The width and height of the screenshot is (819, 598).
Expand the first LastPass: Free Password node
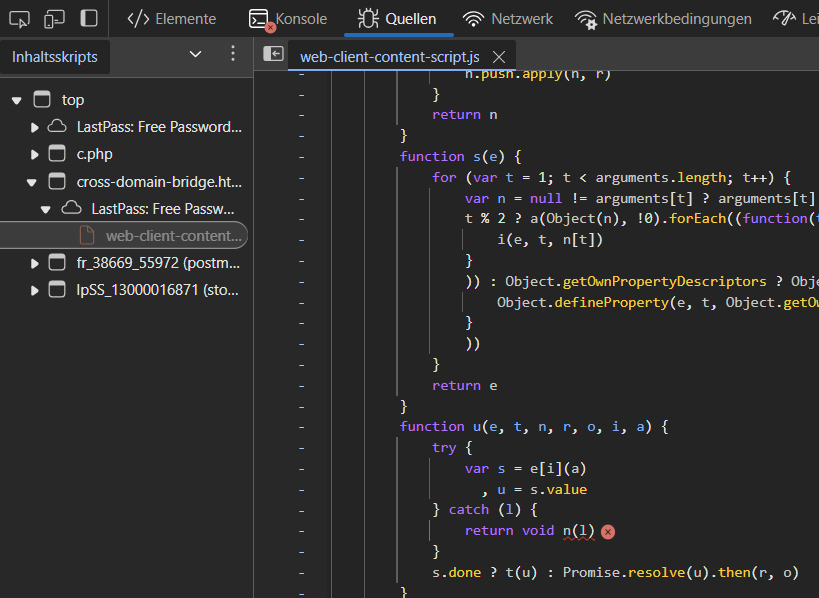34,127
